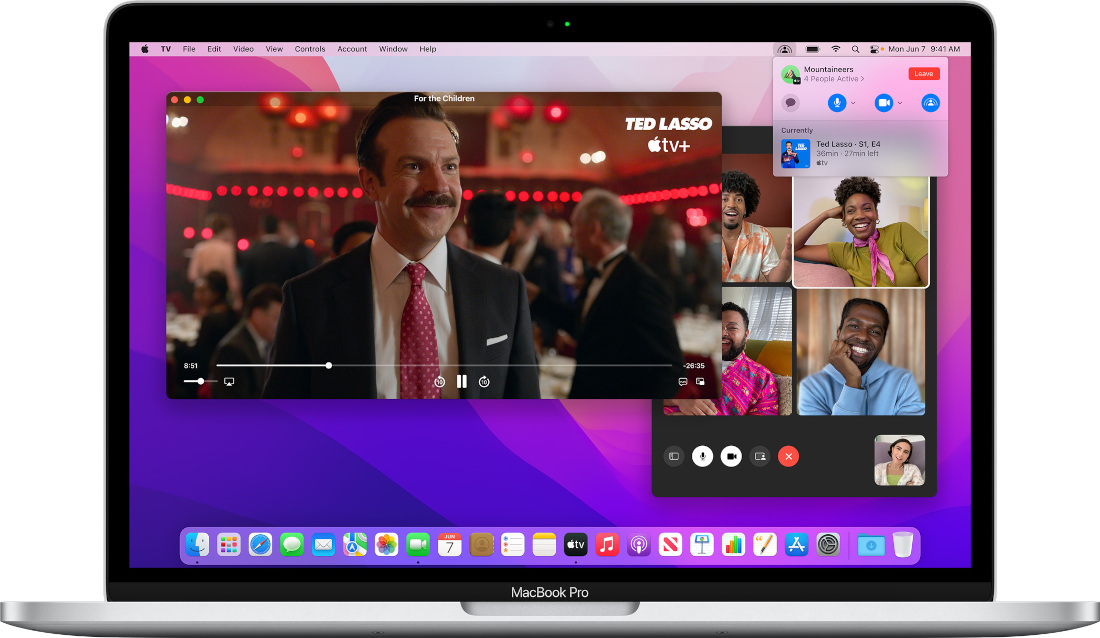This screenshot has height=638, width=1100.
Task: Turn off camera in the FaceTime window
Action: (x=731, y=456)
